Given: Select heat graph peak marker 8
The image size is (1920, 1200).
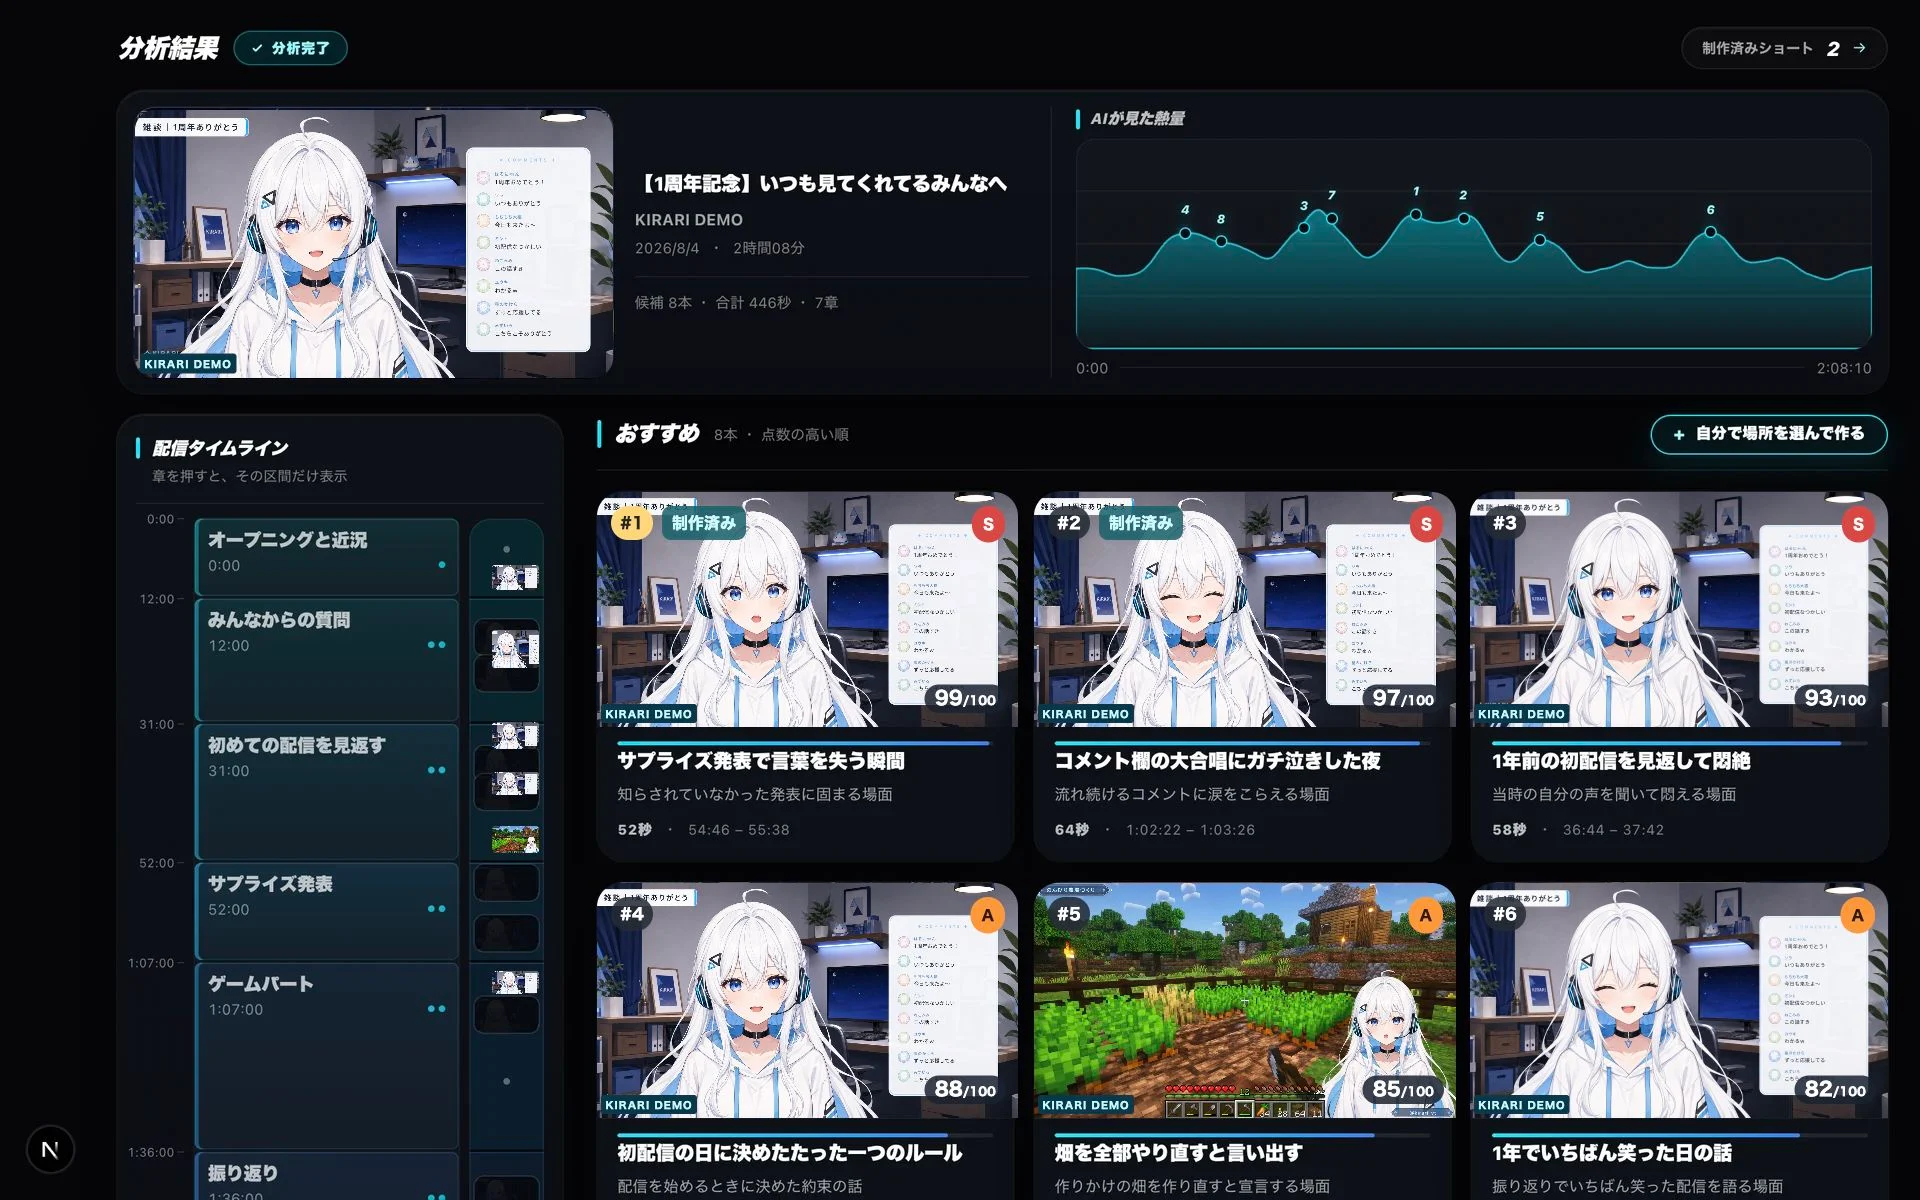Looking at the screenshot, I should point(1221,241).
